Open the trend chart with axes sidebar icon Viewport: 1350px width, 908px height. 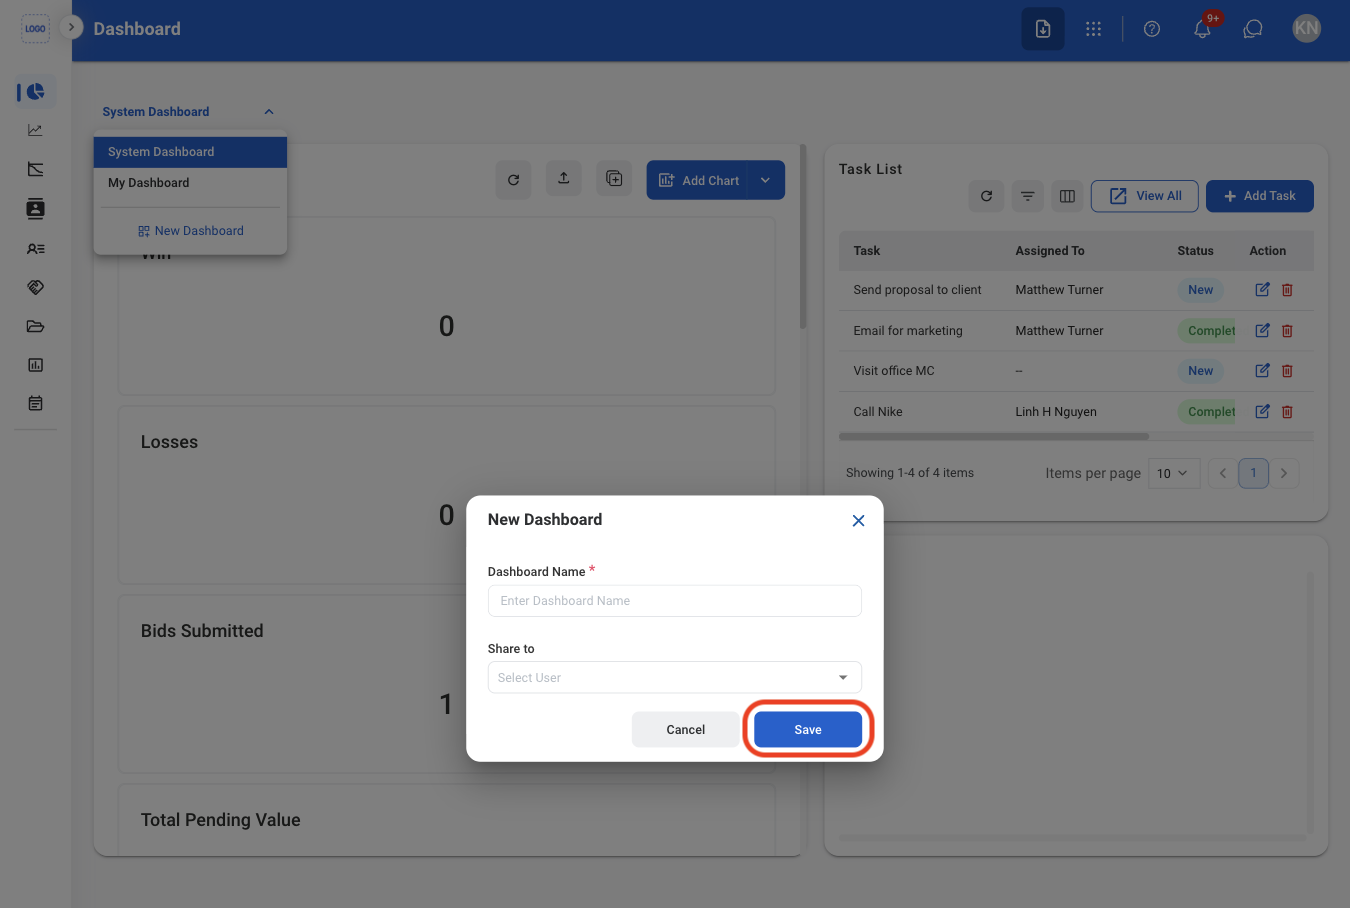coord(35,169)
